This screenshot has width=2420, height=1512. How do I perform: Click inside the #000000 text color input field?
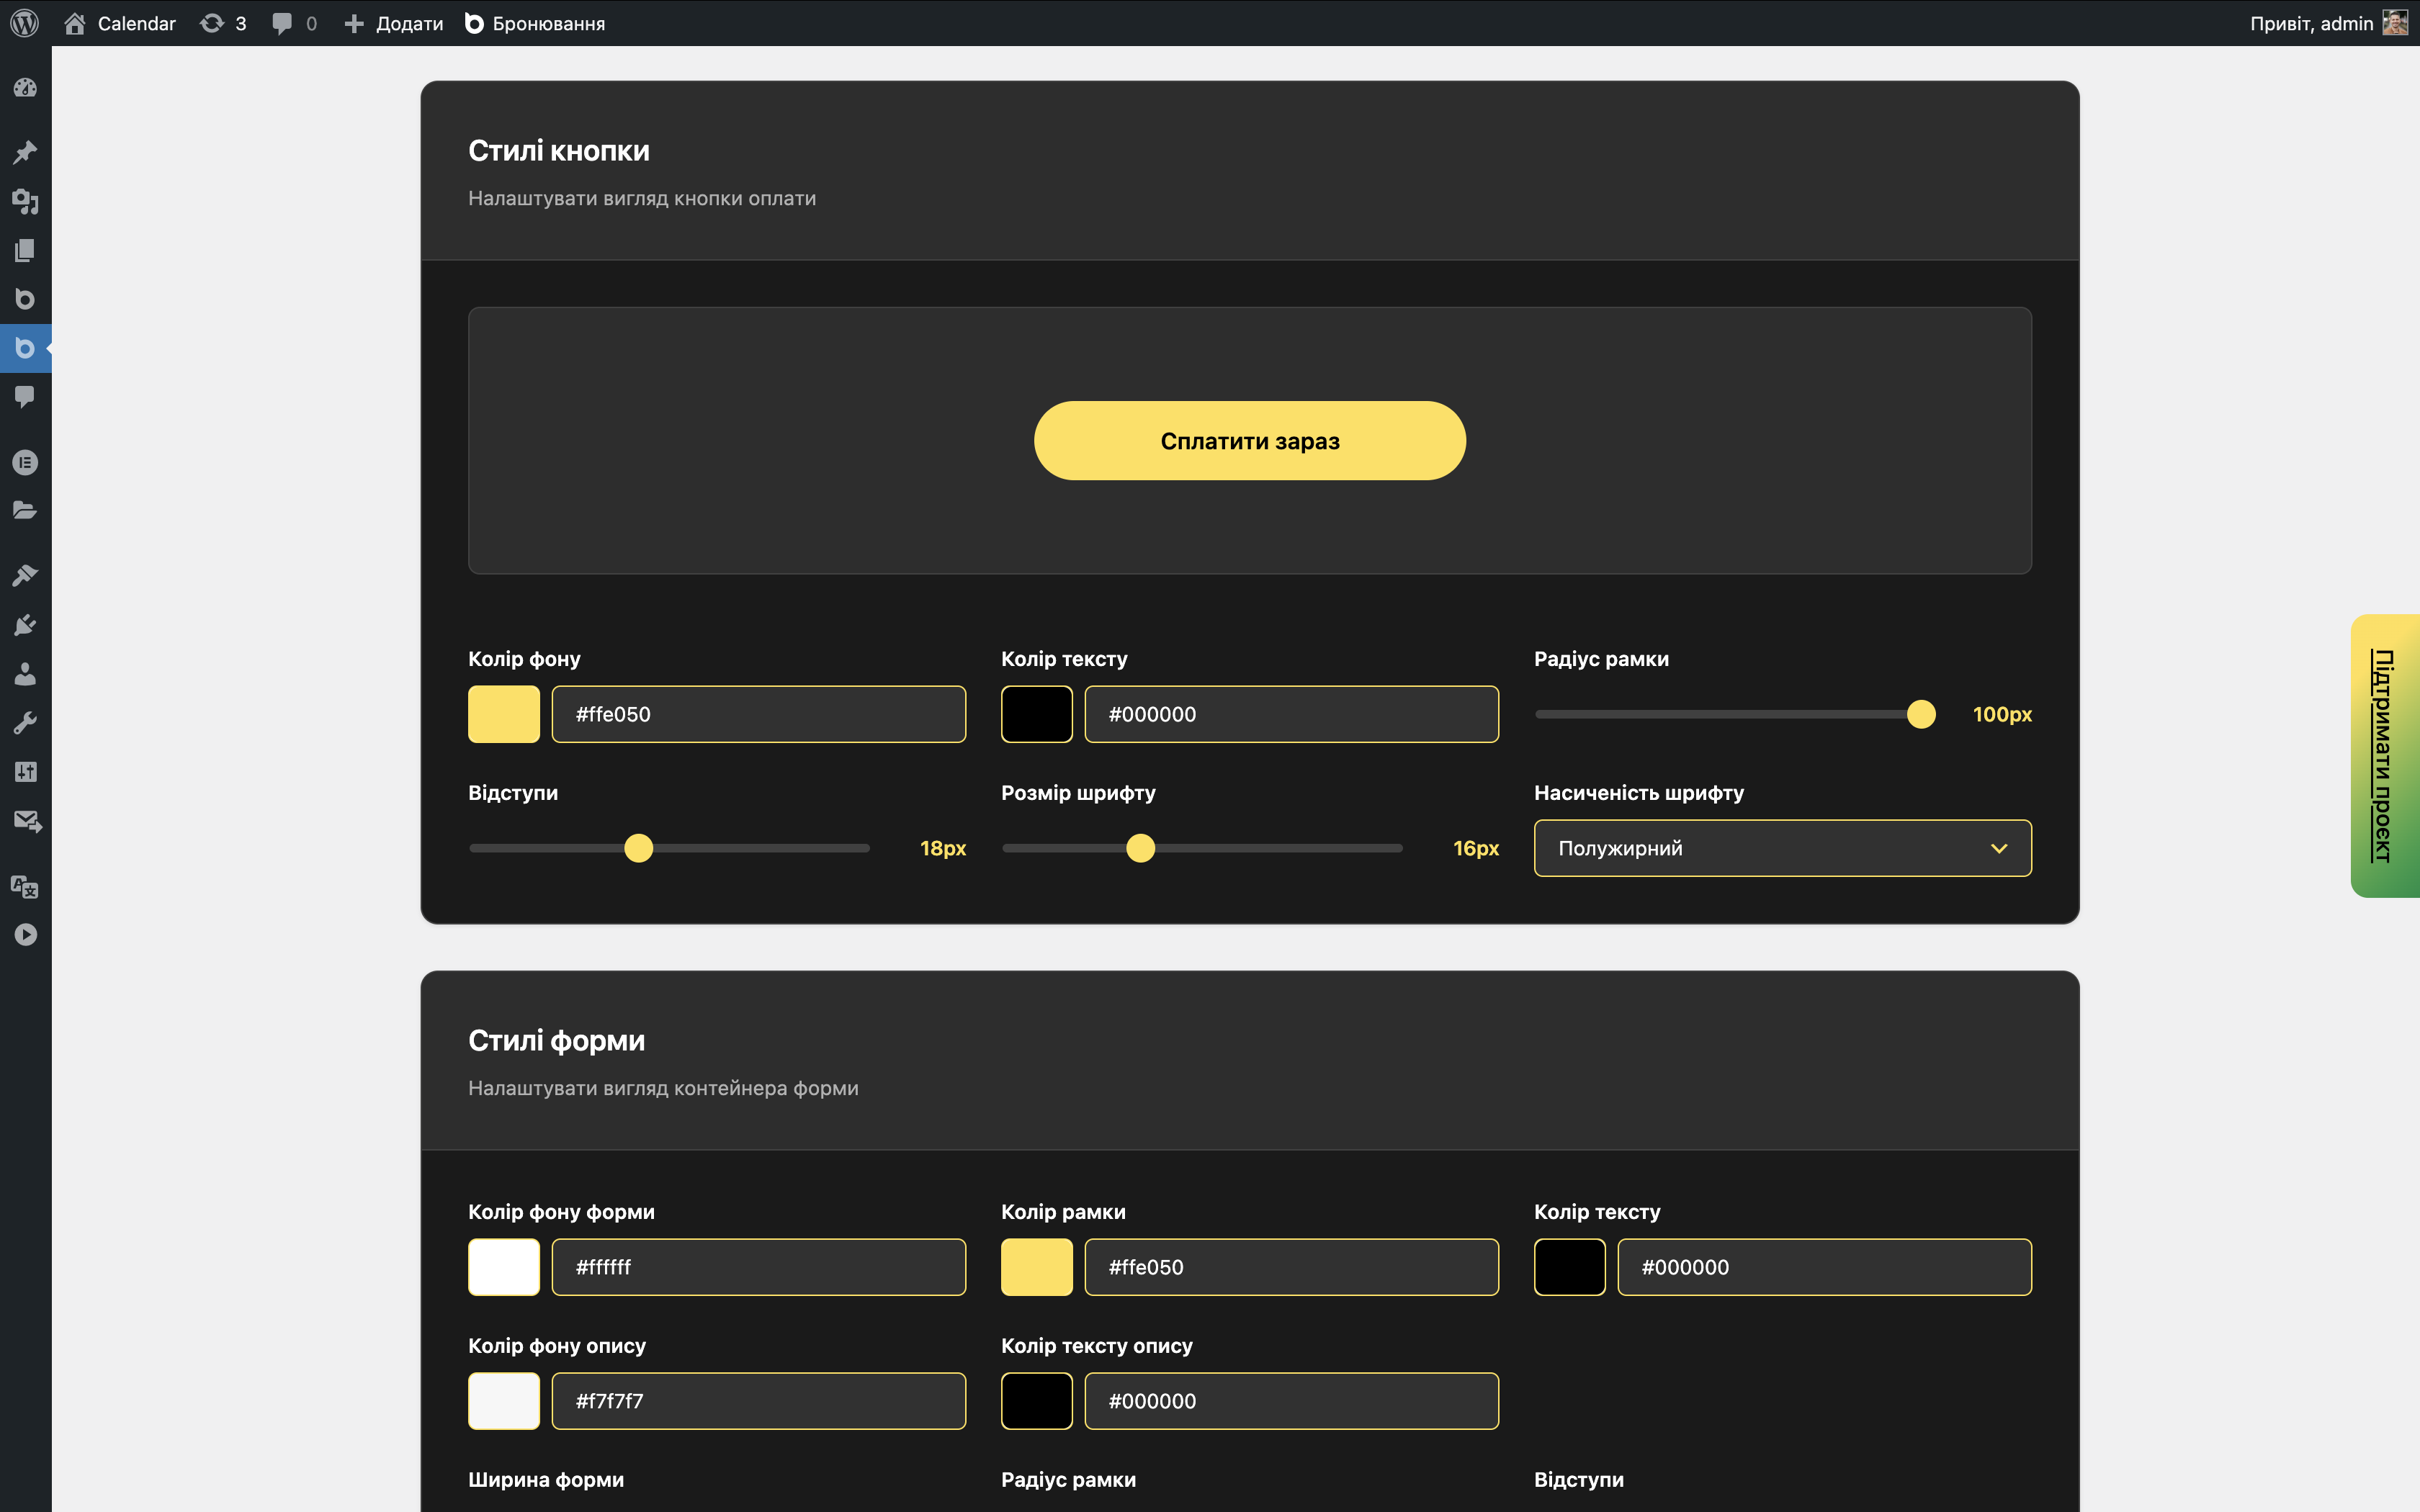(x=1291, y=714)
